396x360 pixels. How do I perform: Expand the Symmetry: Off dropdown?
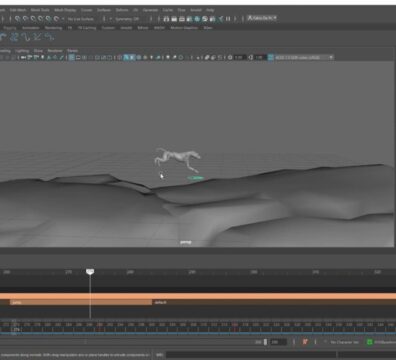click(127, 19)
